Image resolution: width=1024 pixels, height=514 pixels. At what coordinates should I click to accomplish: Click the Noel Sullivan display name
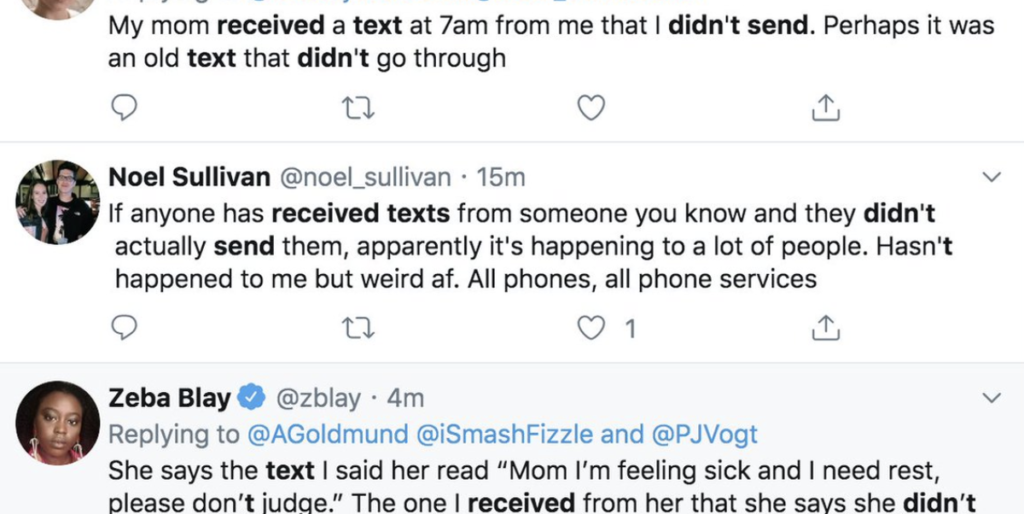189,178
